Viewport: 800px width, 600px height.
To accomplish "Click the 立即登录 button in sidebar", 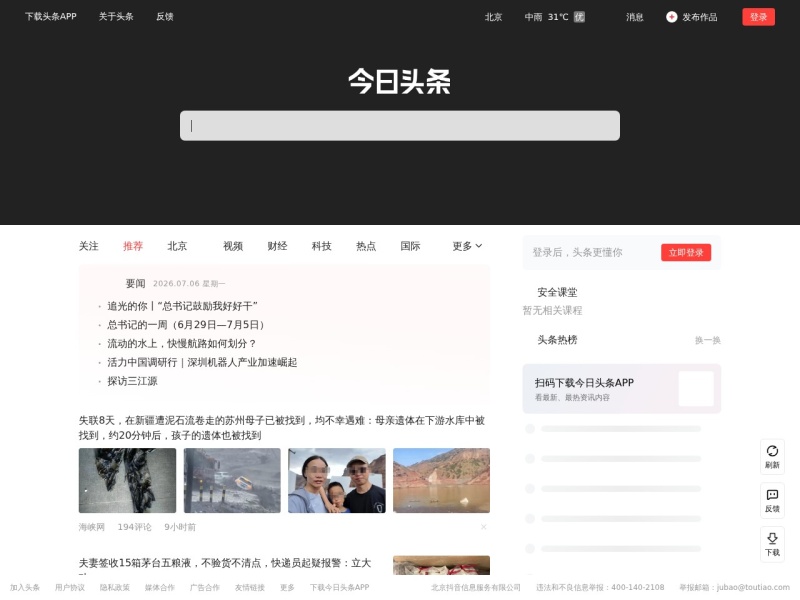I will pyautogui.click(x=686, y=252).
